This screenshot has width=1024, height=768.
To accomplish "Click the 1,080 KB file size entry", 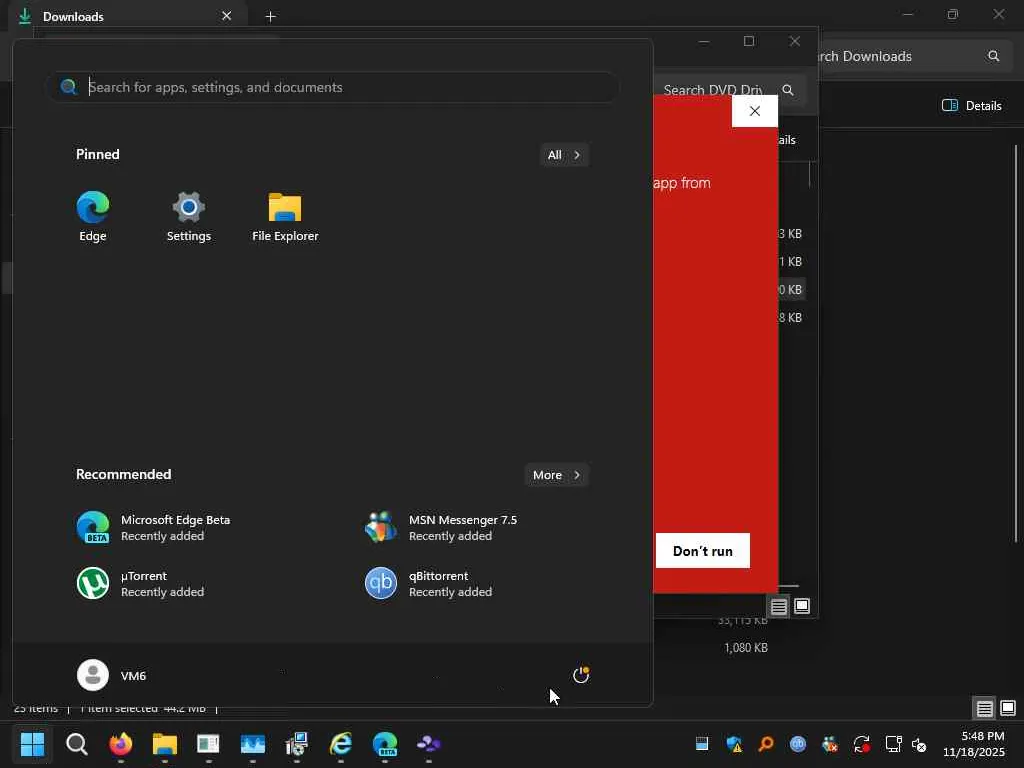I will point(746,648).
